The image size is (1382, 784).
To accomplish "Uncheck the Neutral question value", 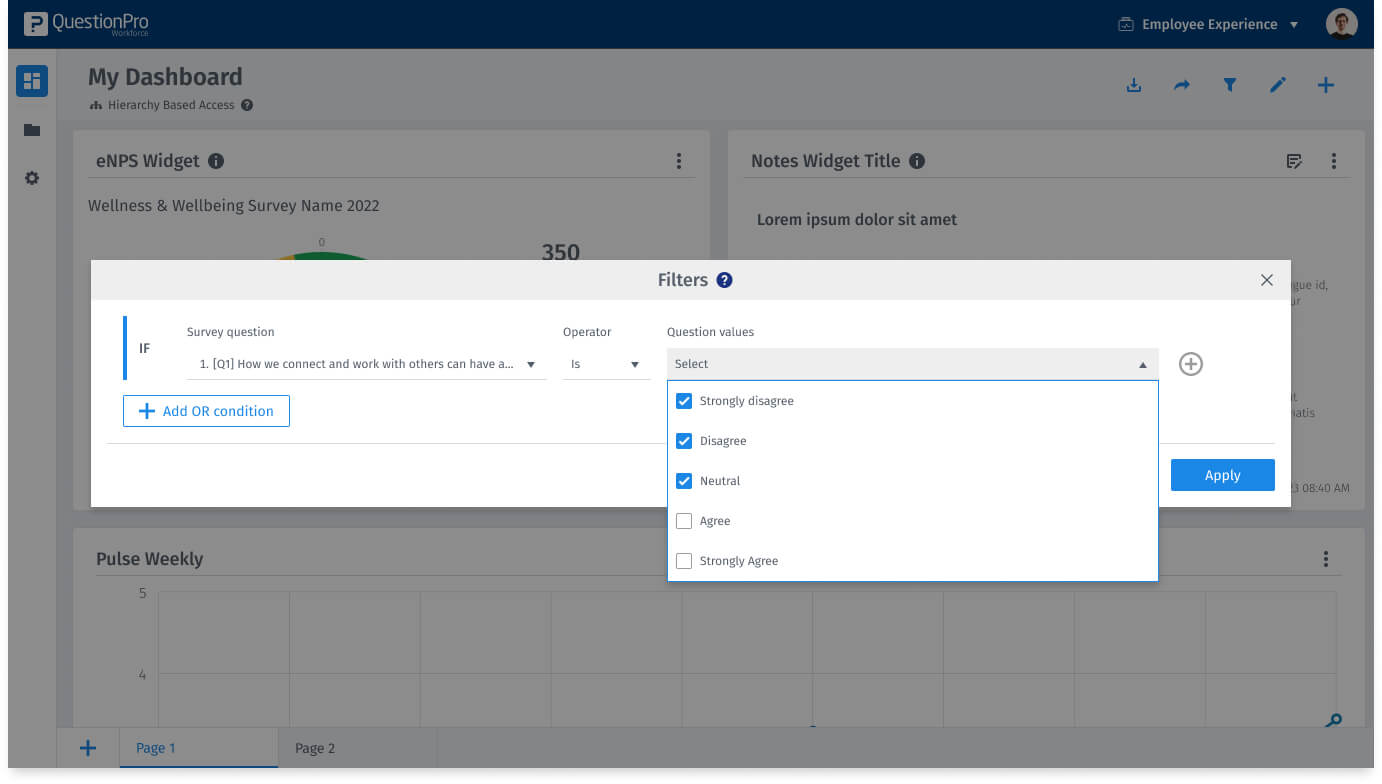I will [684, 481].
